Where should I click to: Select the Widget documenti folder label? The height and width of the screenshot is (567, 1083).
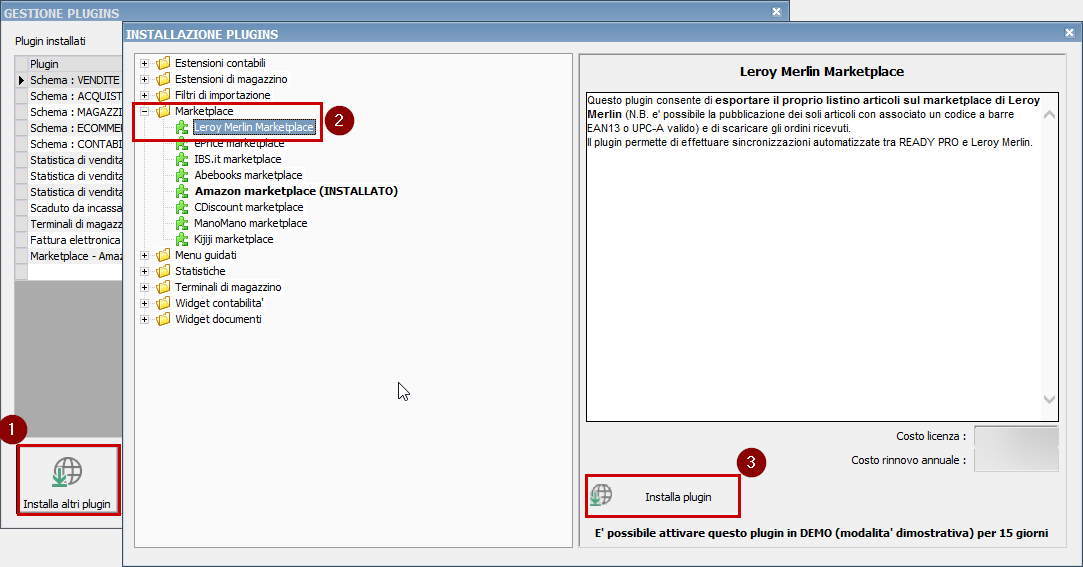click(218, 319)
